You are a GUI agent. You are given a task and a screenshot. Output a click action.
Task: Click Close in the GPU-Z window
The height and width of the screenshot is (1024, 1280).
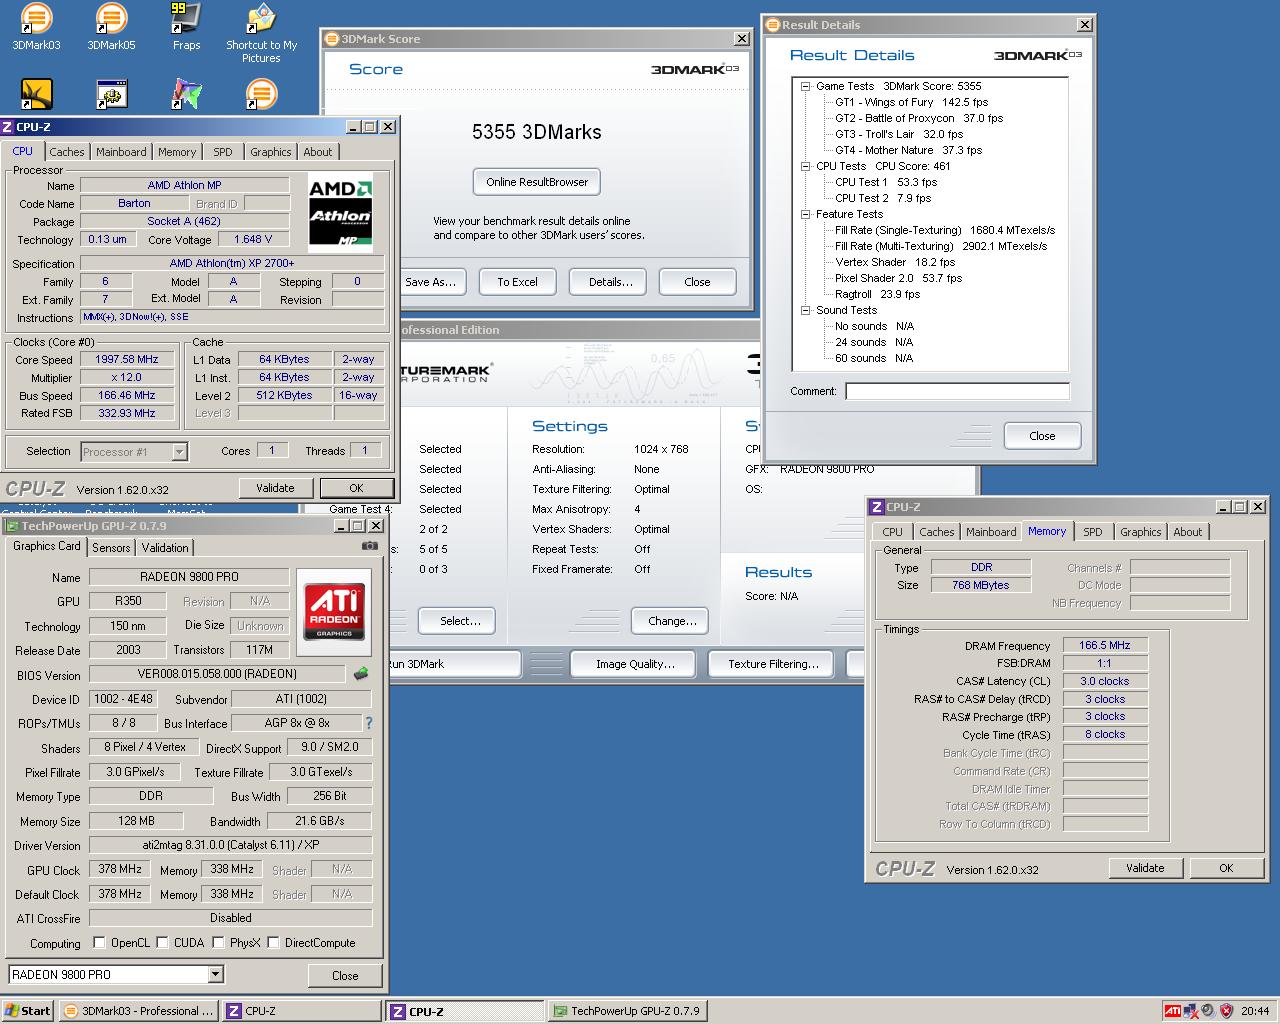point(345,975)
